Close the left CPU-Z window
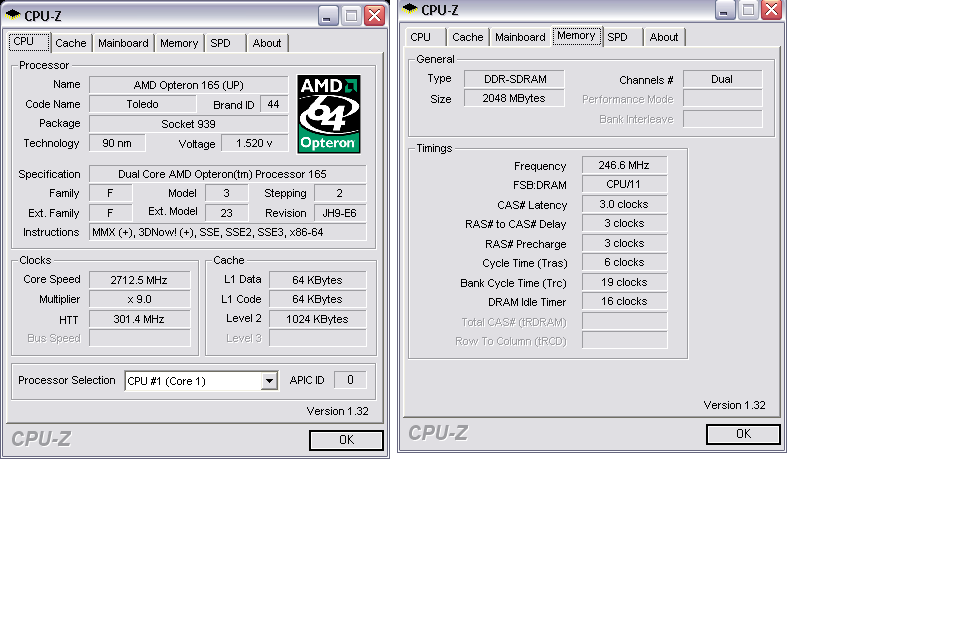 point(374,15)
